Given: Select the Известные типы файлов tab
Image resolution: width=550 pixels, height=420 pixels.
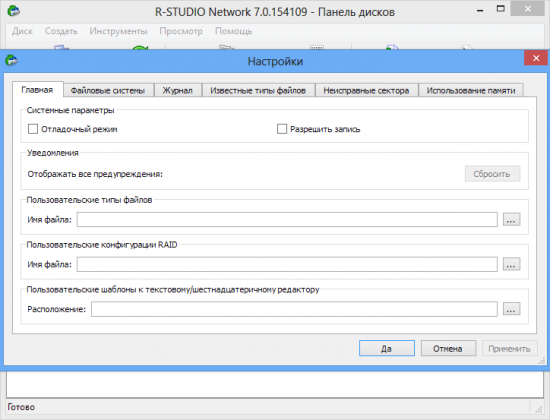Looking at the screenshot, I should [x=258, y=91].
